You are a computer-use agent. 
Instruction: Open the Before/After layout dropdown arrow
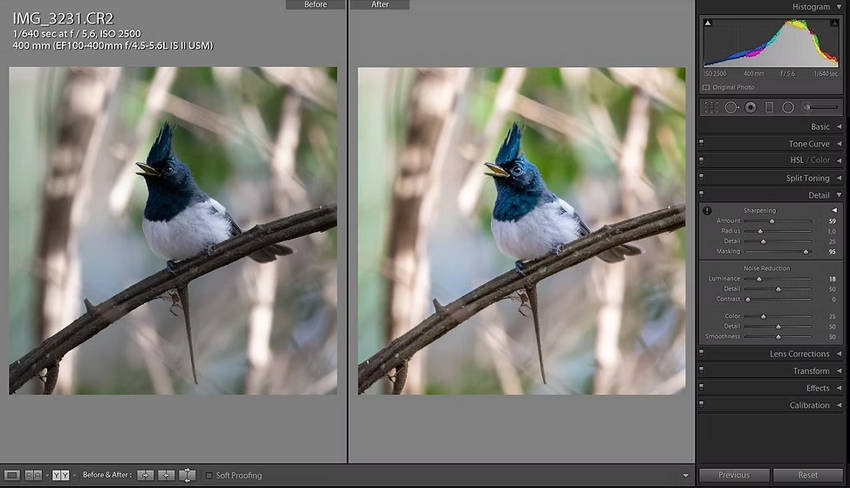pyautogui.click(x=74, y=476)
